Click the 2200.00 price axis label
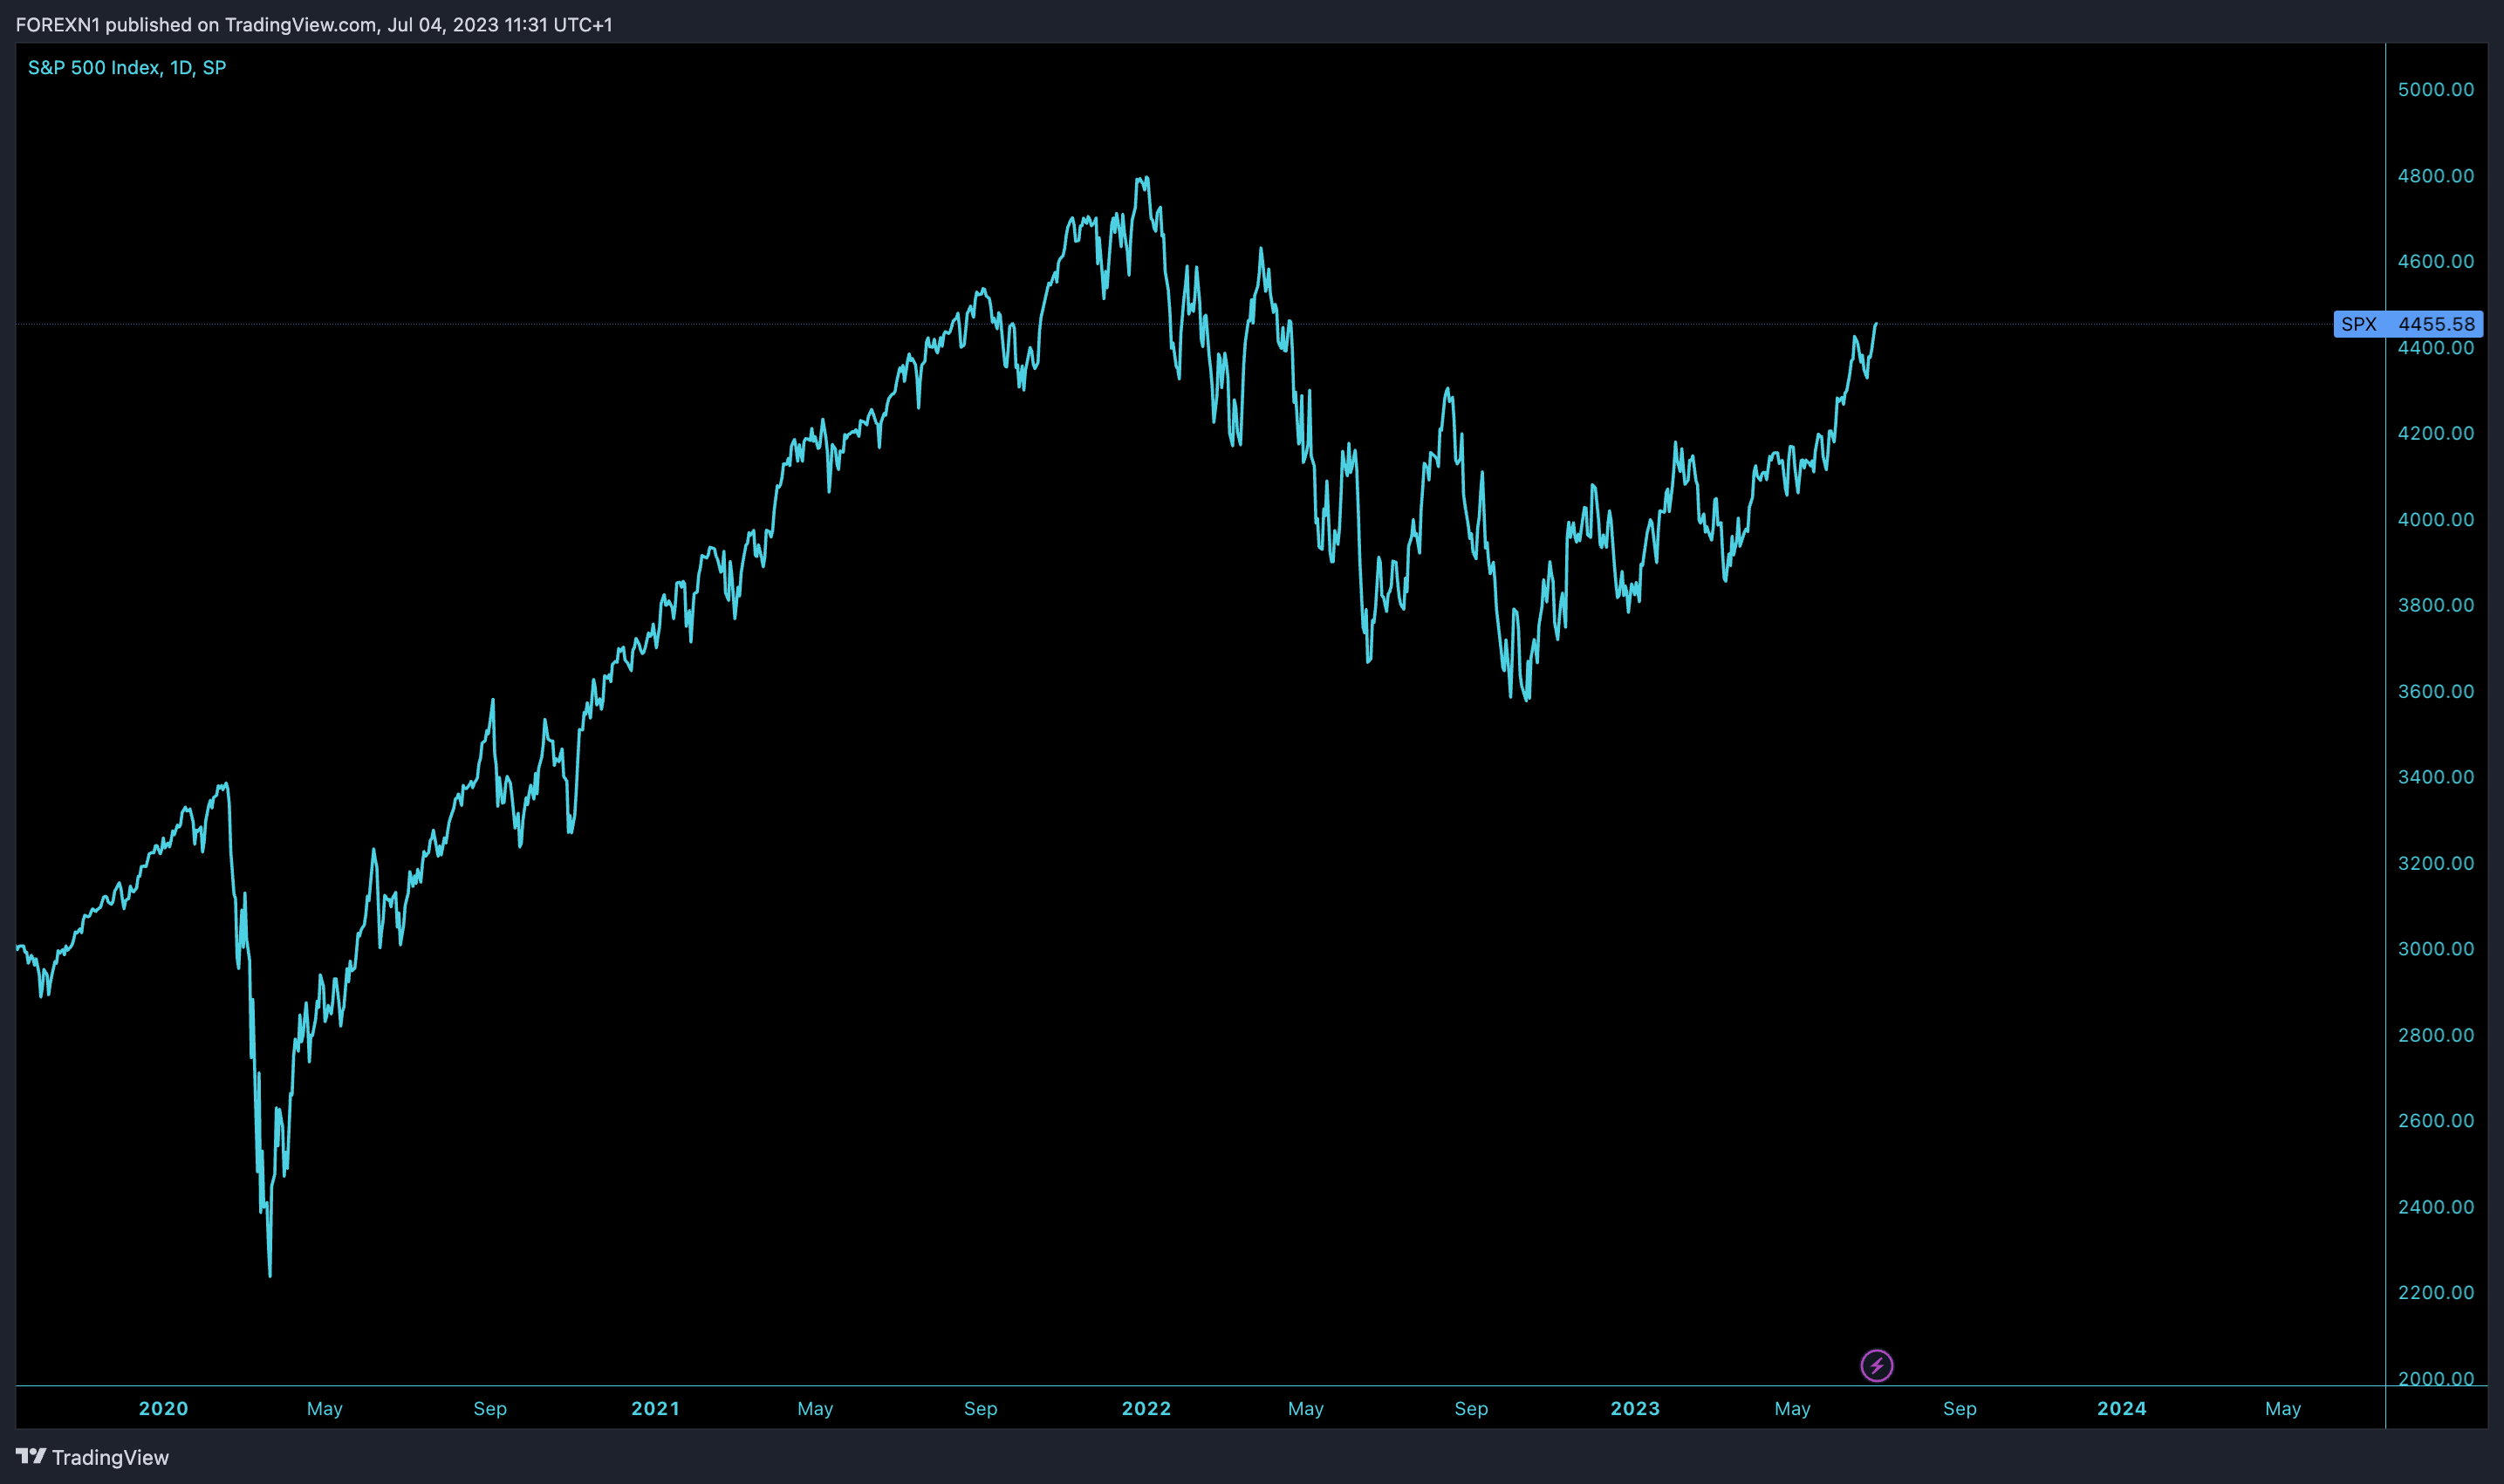This screenshot has width=2504, height=1484. point(2436,1293)
